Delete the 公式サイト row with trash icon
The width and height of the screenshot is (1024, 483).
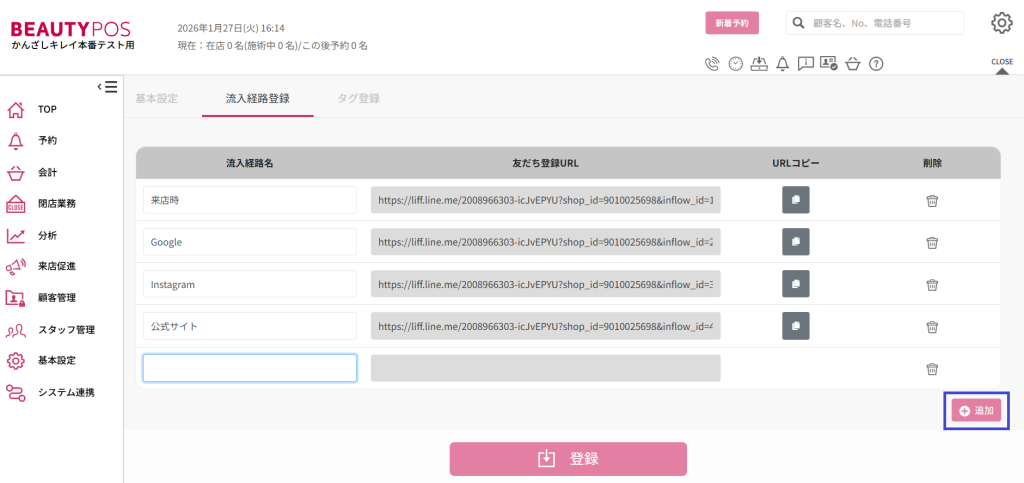(932, 326)
